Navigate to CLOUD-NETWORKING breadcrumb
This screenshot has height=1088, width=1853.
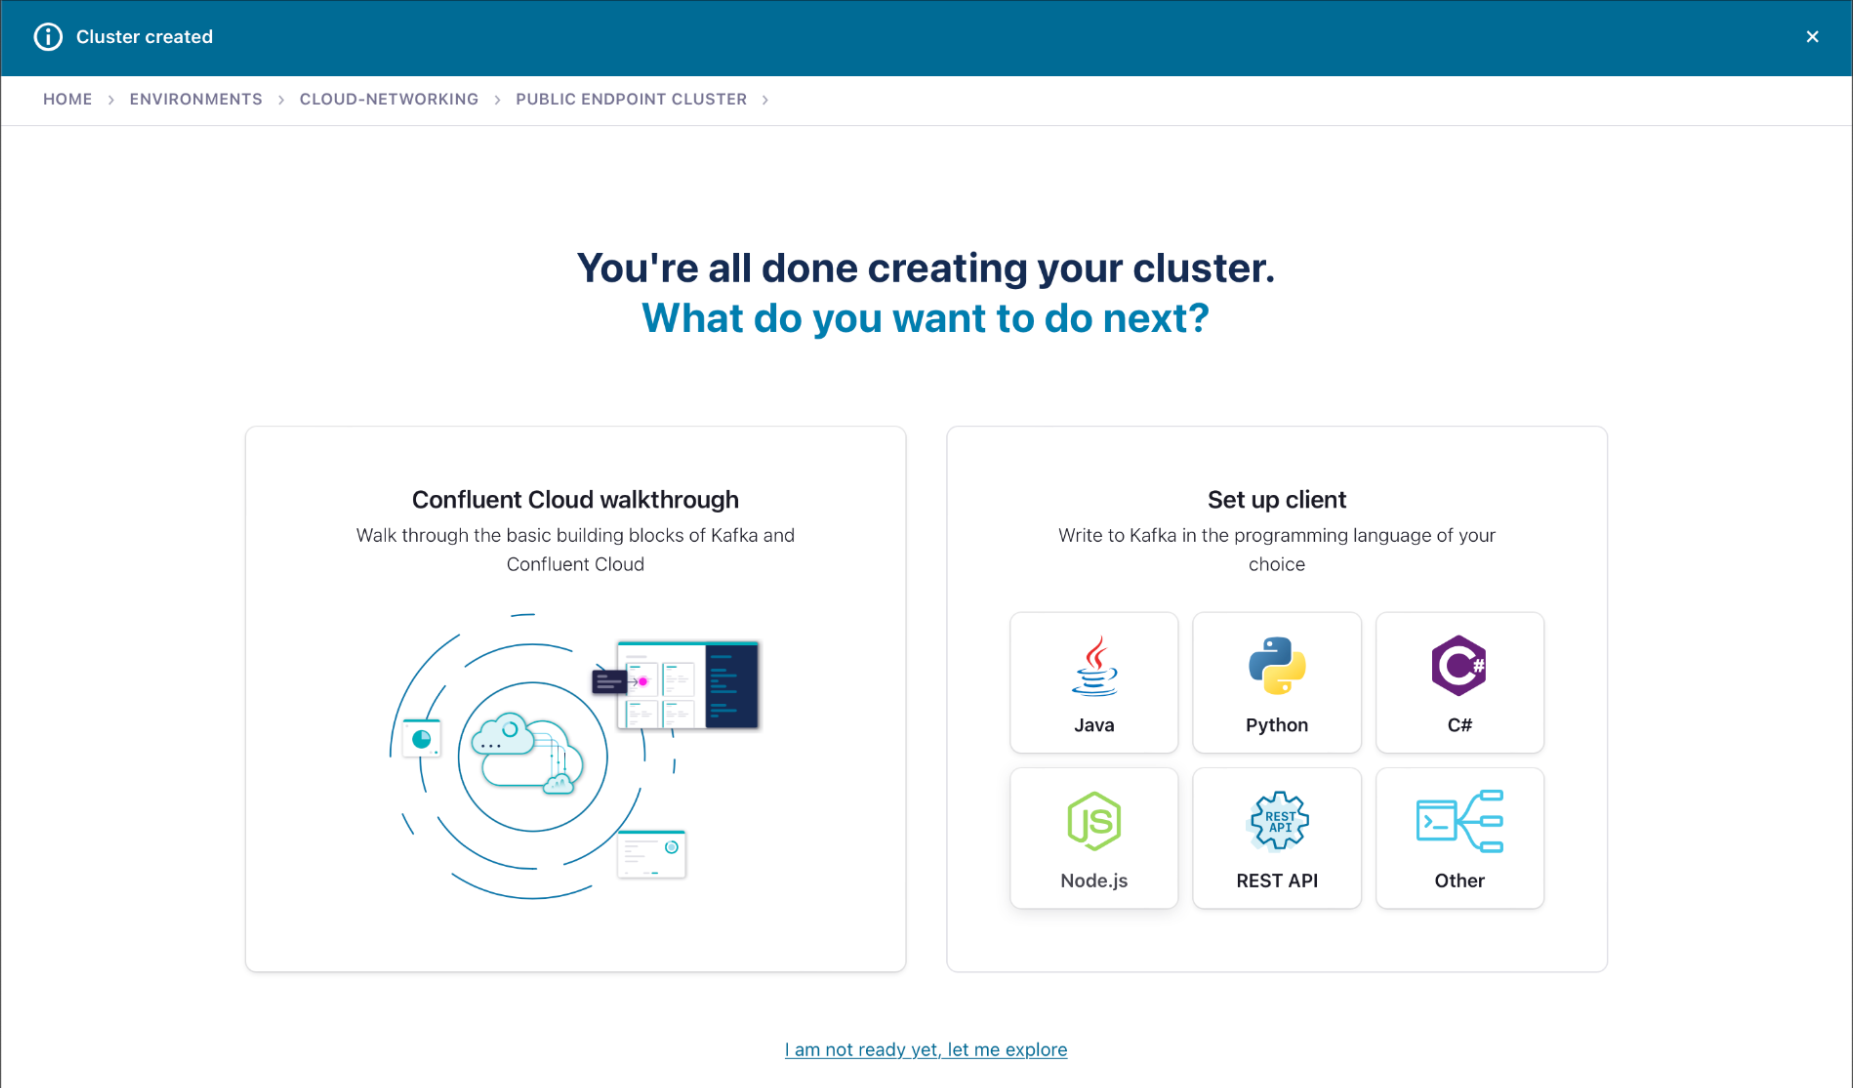pos(389,99)
